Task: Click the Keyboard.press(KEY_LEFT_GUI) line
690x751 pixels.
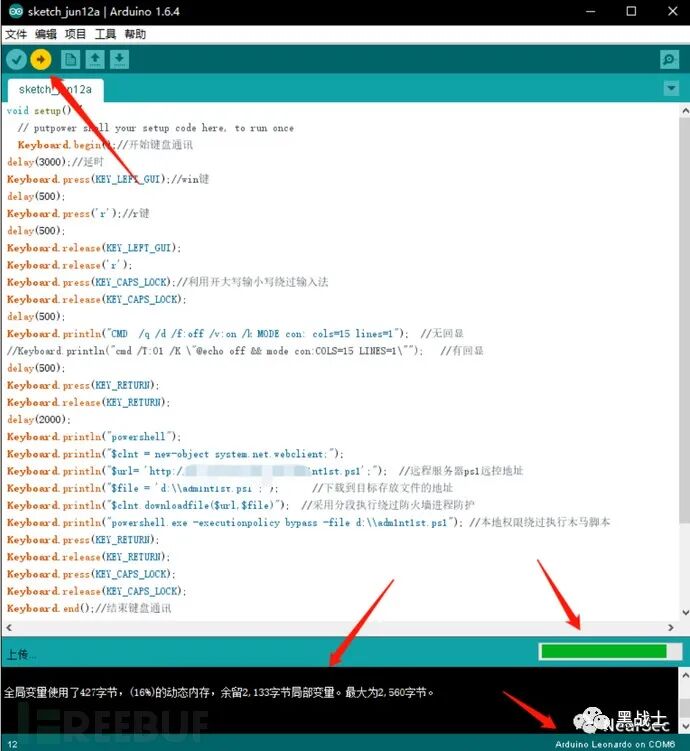Action: click(108, 179)
